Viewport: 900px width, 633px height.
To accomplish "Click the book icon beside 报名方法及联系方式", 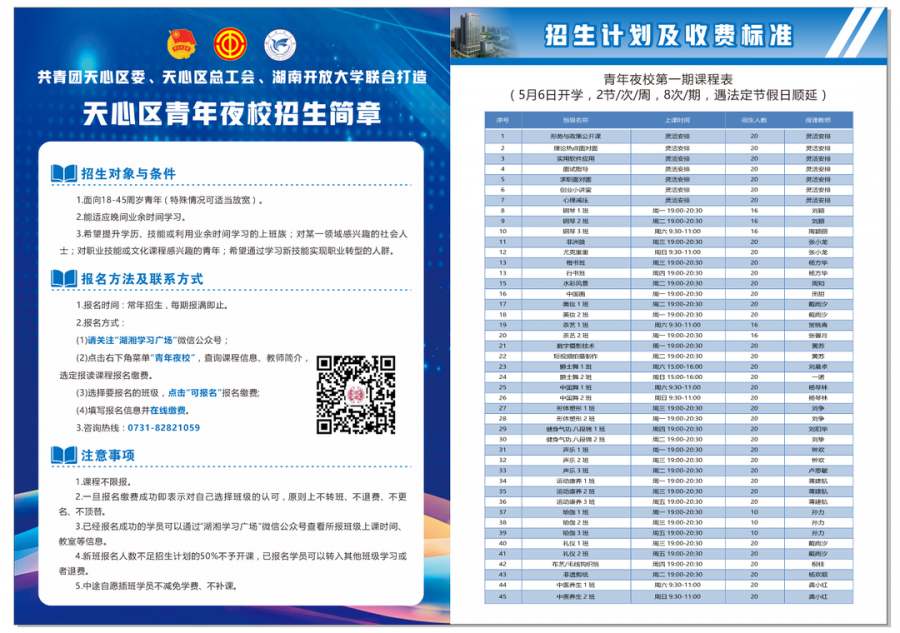I will click(x=64, y=278).
